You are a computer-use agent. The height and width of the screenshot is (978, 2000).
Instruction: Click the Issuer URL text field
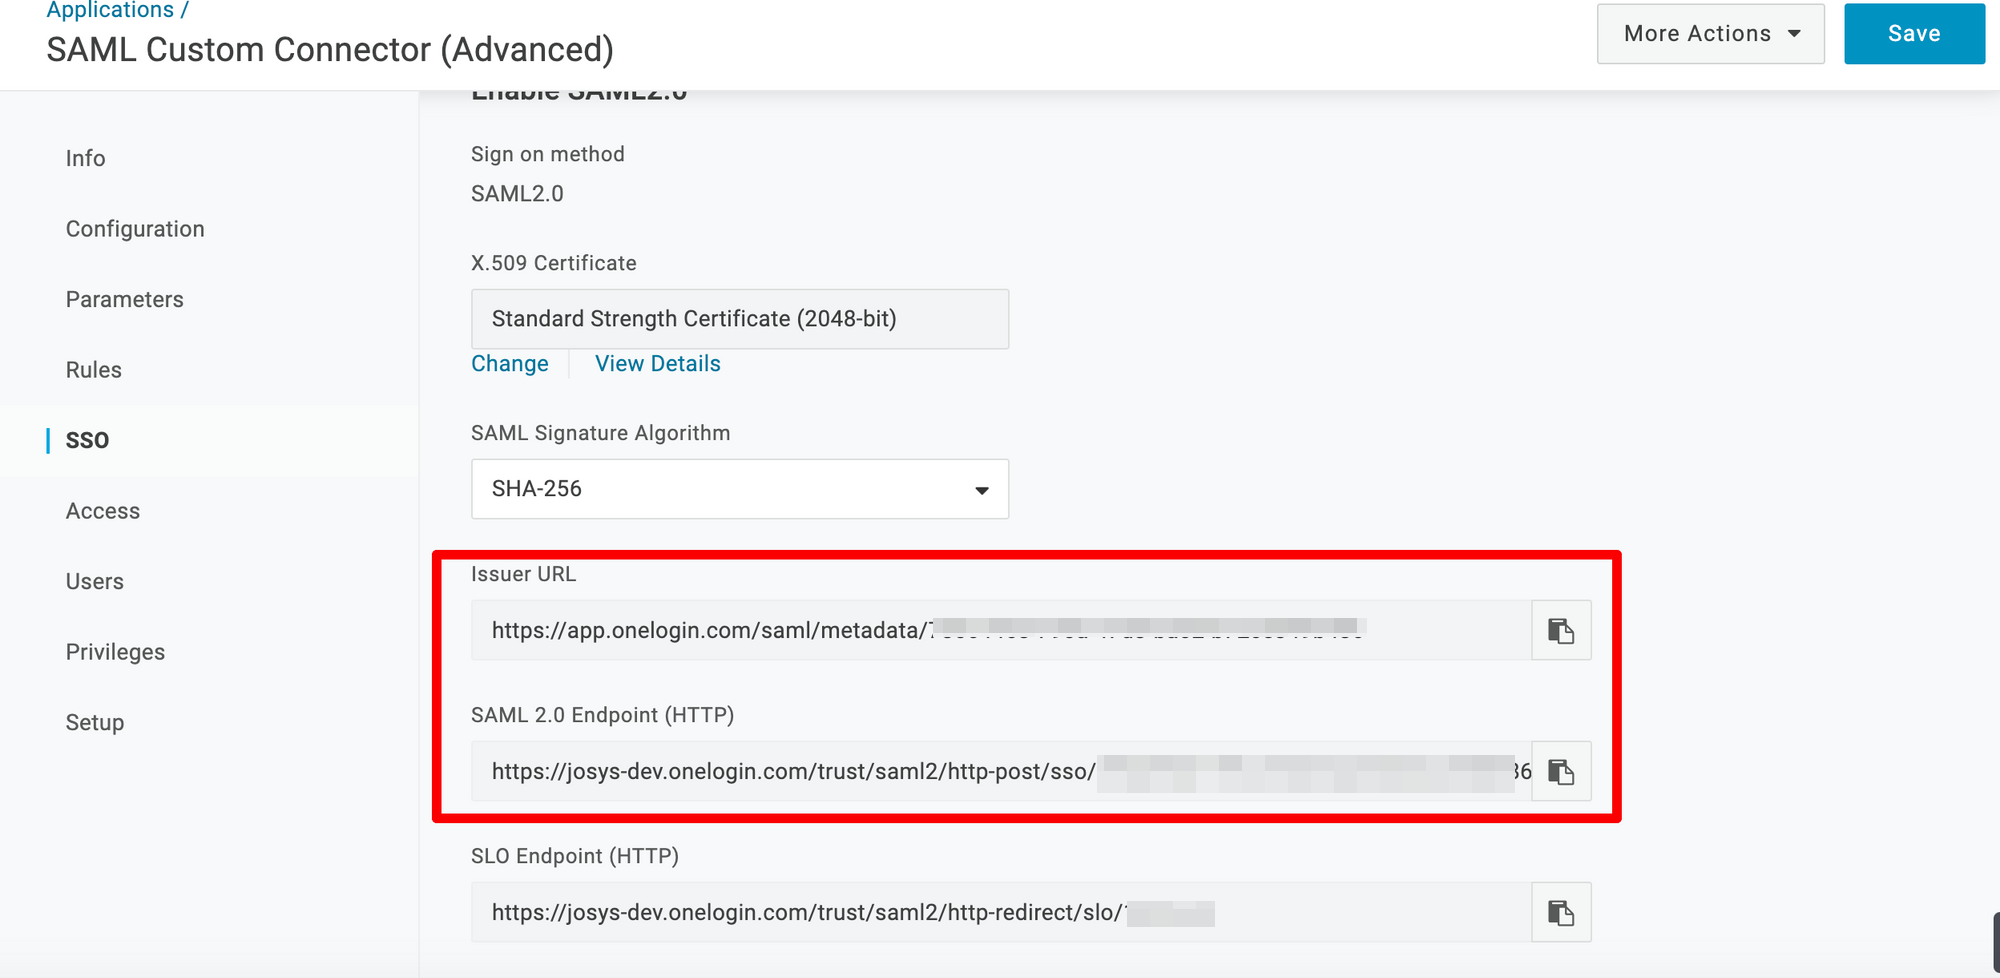[1000, 631]
